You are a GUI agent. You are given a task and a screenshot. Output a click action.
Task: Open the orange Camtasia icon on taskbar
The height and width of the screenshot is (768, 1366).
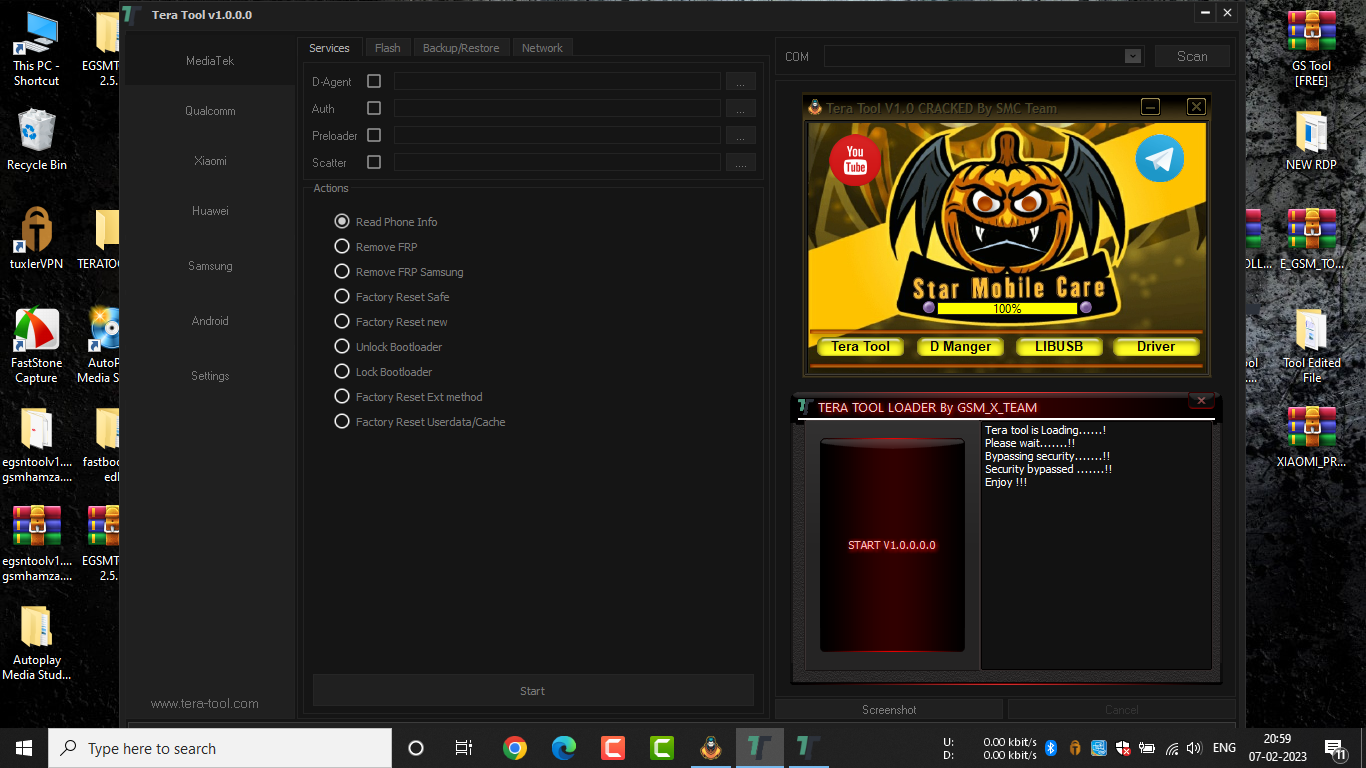tap(613, 748)
